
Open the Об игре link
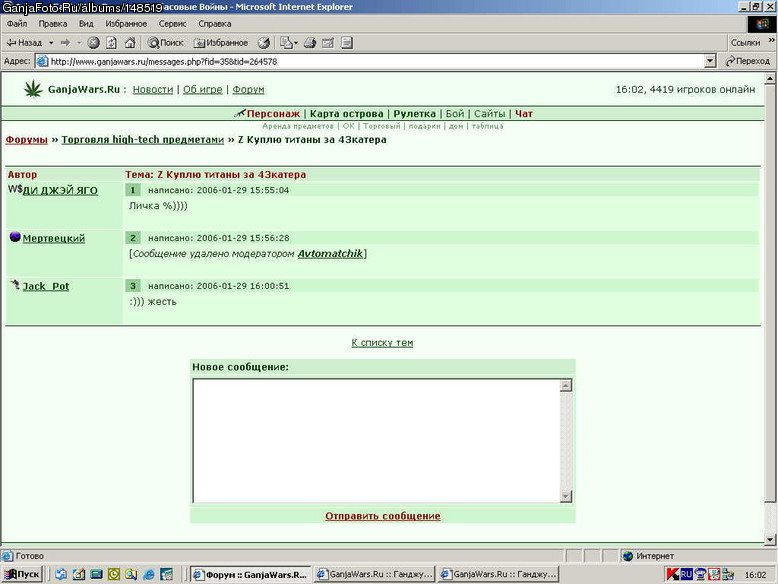[202, 89]
